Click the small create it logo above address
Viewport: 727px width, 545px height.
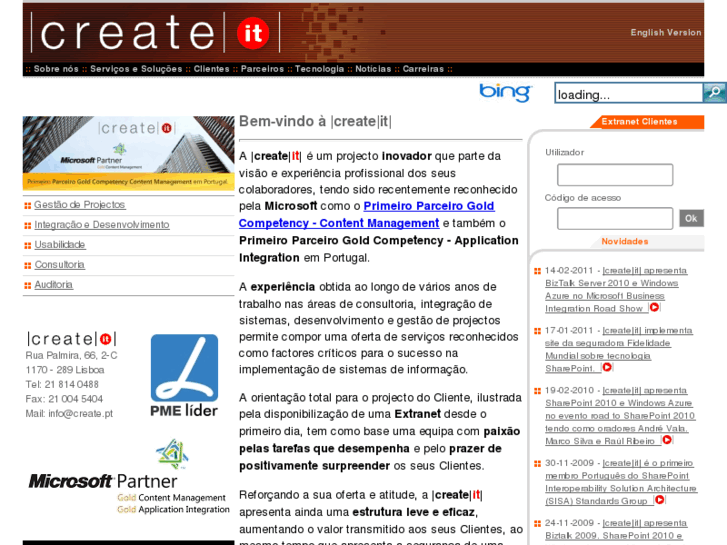[71, 339]
